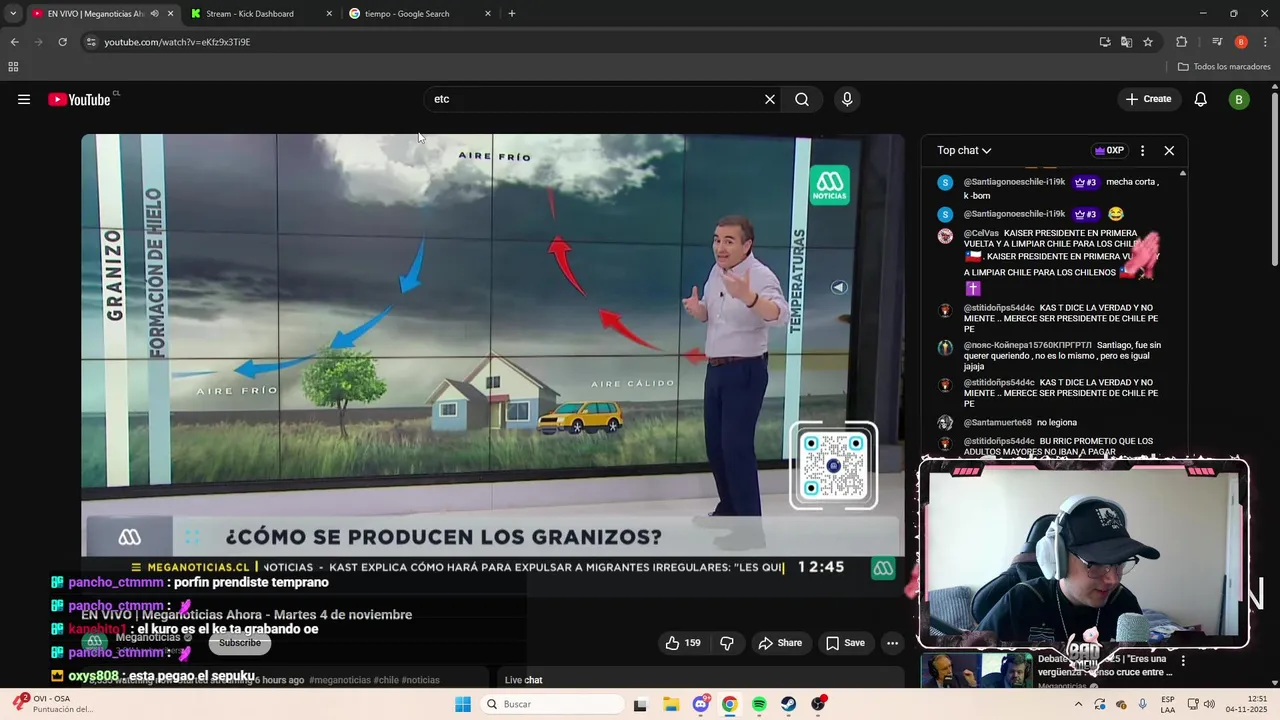Open the 0XP channel points badge
Image resolution: width=1280 pixels, height=720 pixels.
pyautogui.click(x=1109, y=150)
